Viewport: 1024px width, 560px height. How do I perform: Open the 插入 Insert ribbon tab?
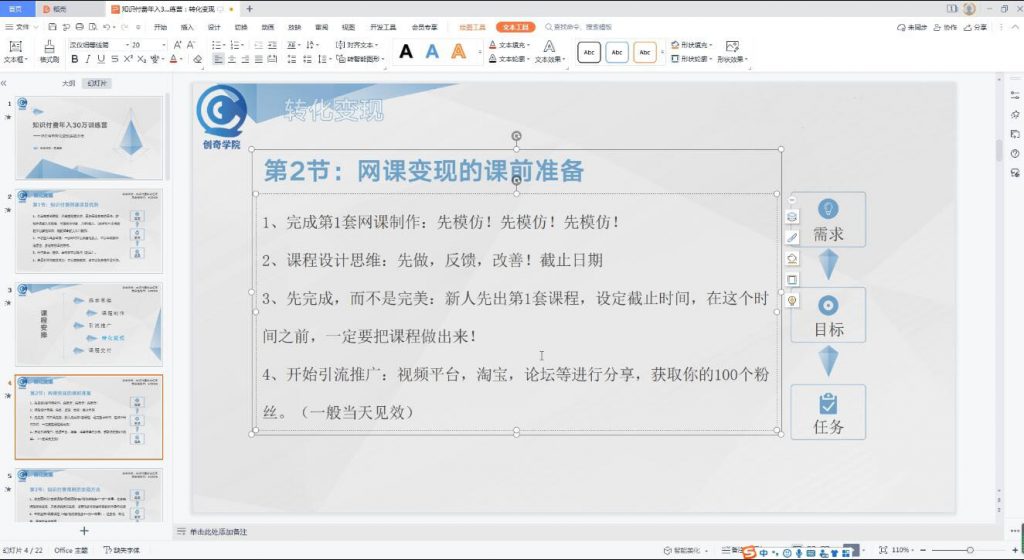187,27
